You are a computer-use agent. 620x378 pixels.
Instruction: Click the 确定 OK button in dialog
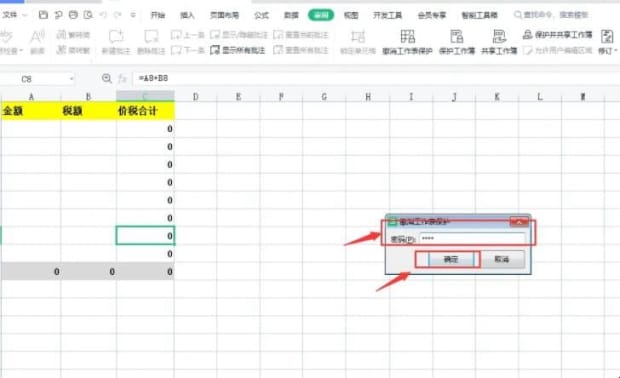coord(451,259)
